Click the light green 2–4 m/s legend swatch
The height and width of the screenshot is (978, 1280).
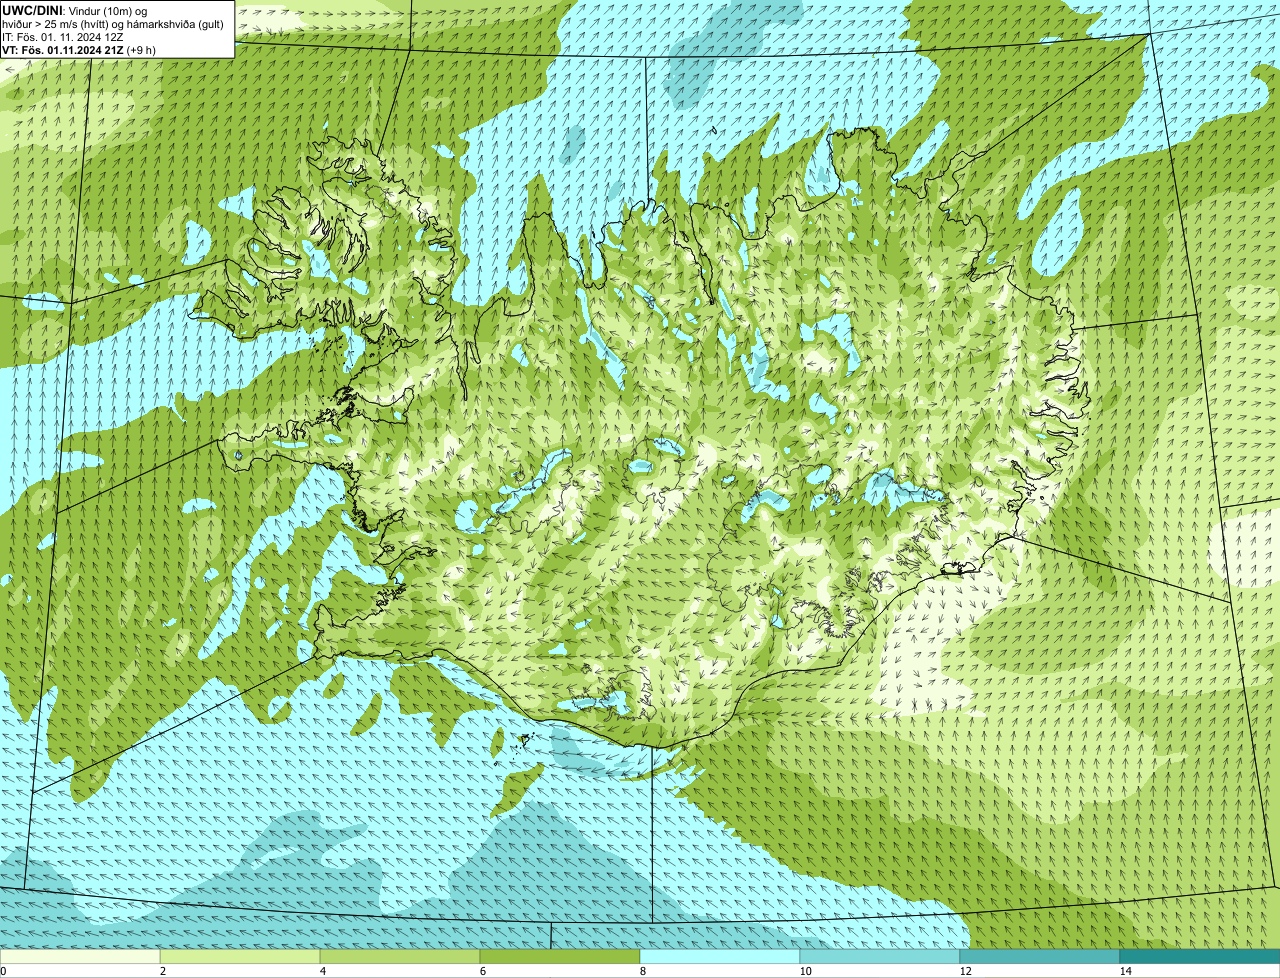pos(240,956)
